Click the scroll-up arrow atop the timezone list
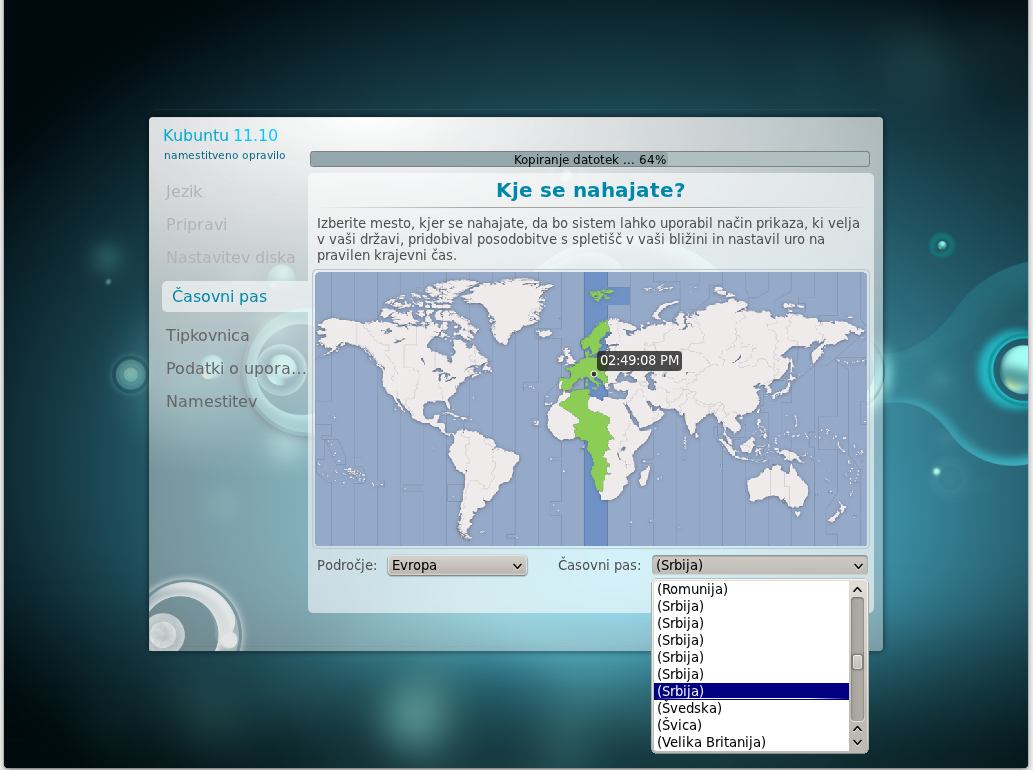Screen dimensions: 1033x770 point(857,590)
